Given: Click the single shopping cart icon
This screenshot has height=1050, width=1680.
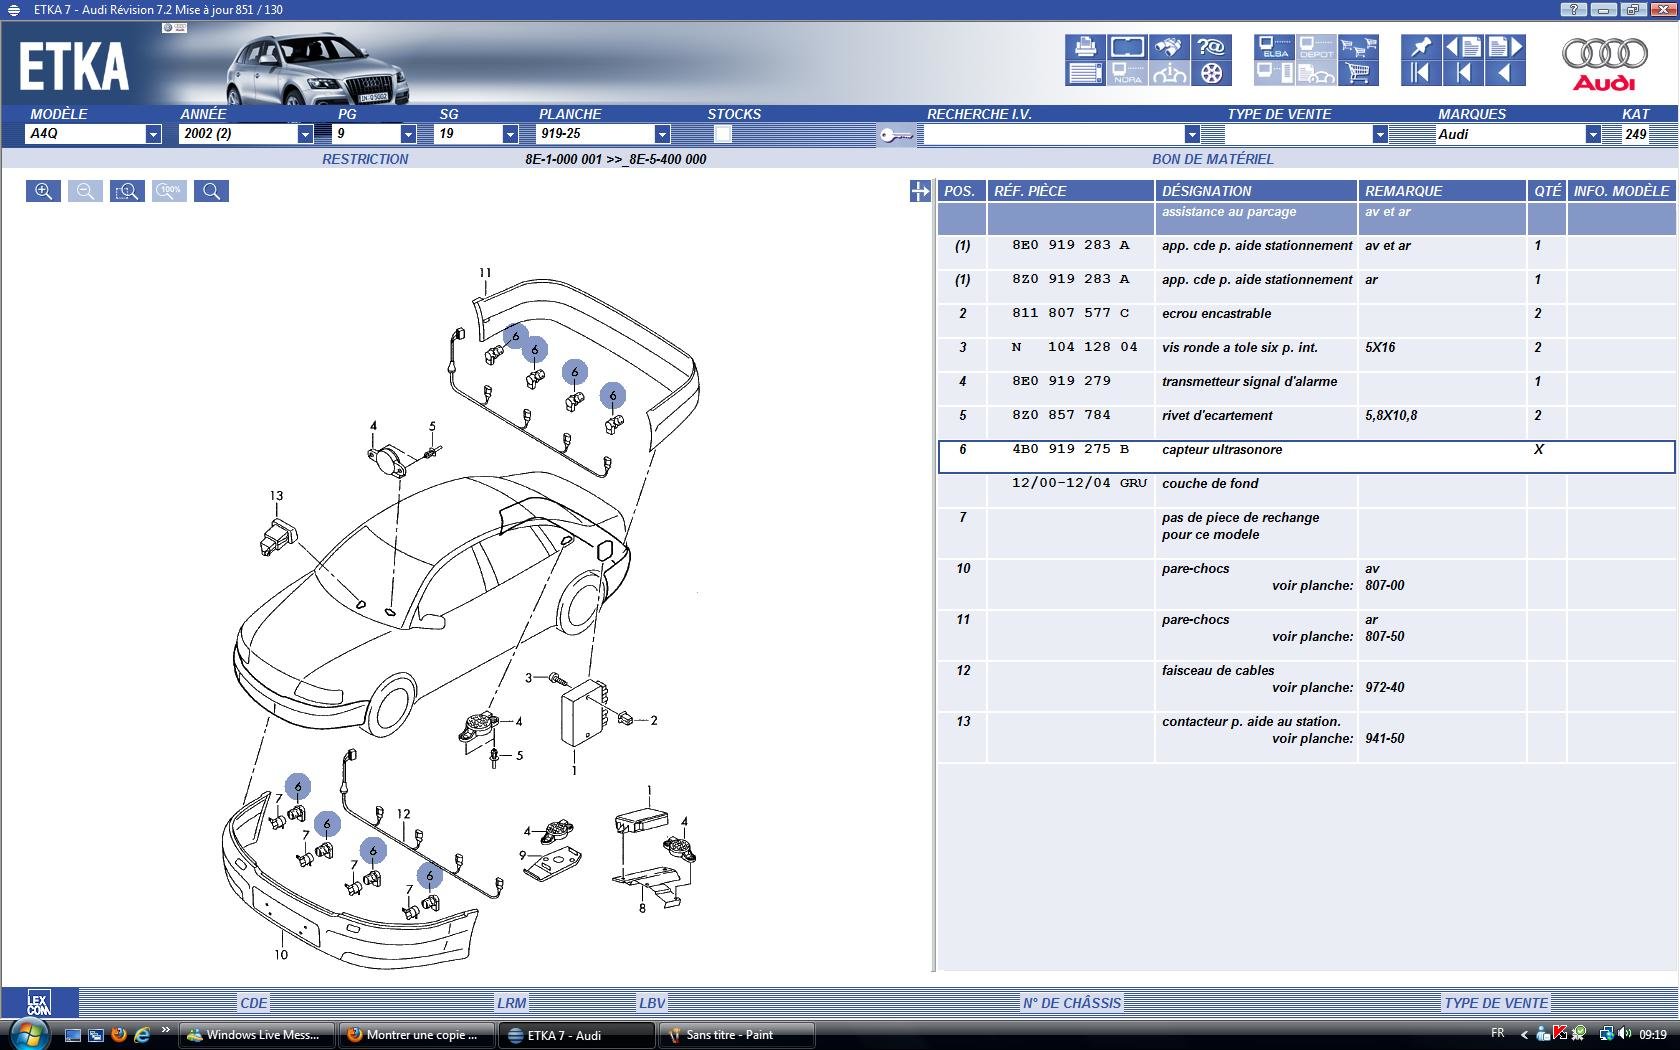Looking at the screenshot, I should 1358,73.
